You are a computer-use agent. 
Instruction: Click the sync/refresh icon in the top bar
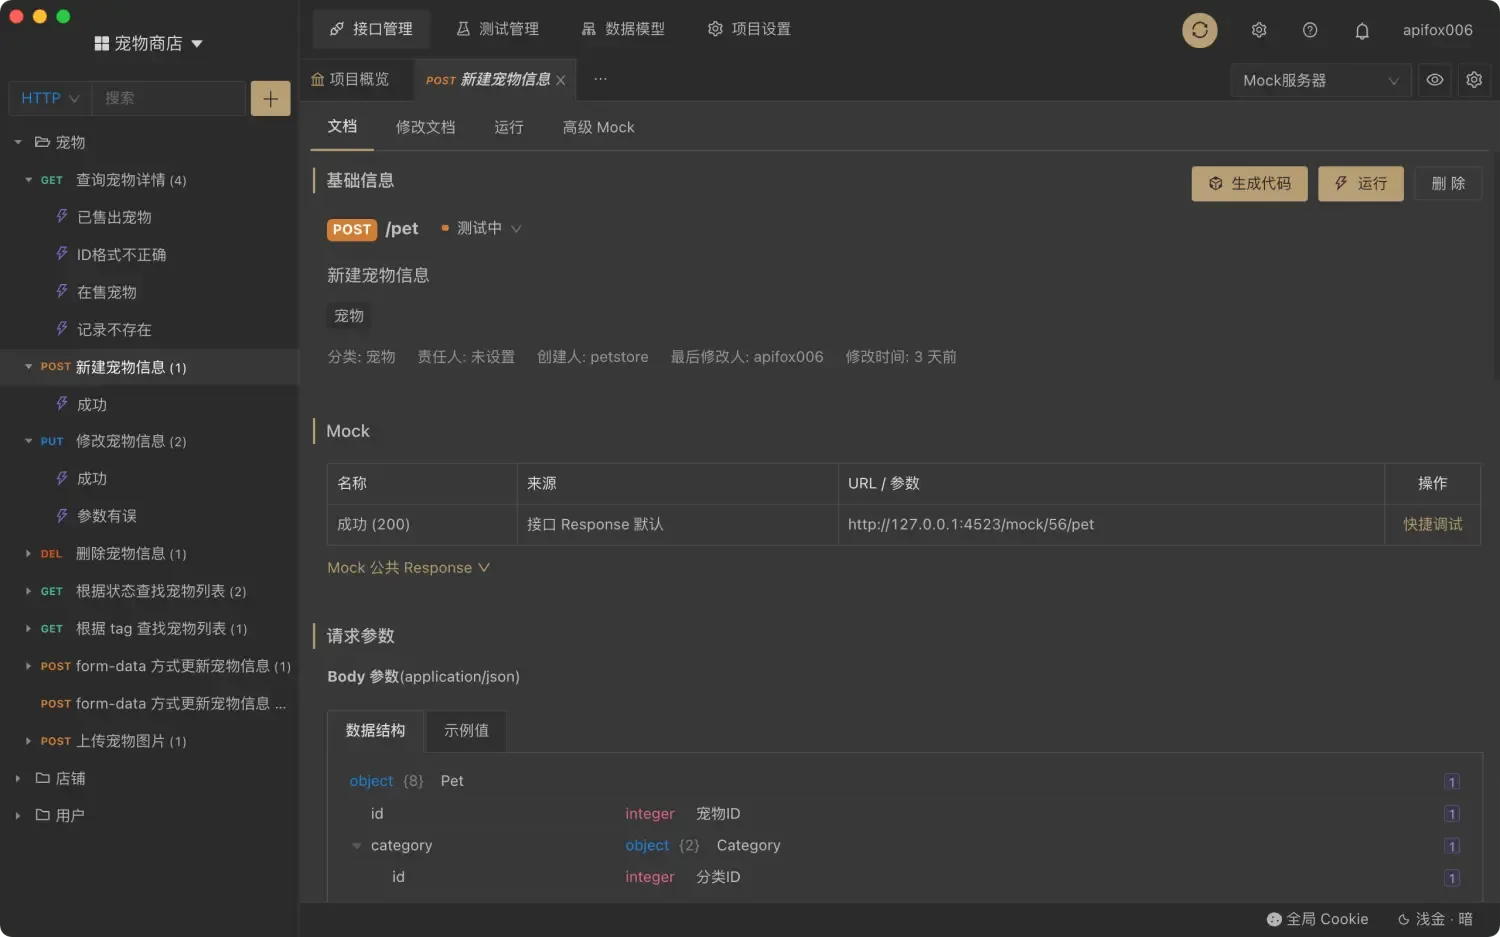(x=1199, y=30)
